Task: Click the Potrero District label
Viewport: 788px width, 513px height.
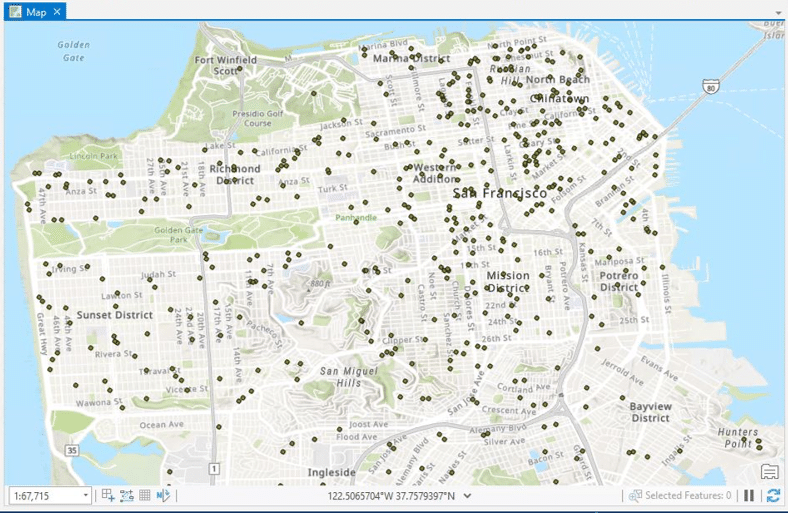Action: click(619, 281)
